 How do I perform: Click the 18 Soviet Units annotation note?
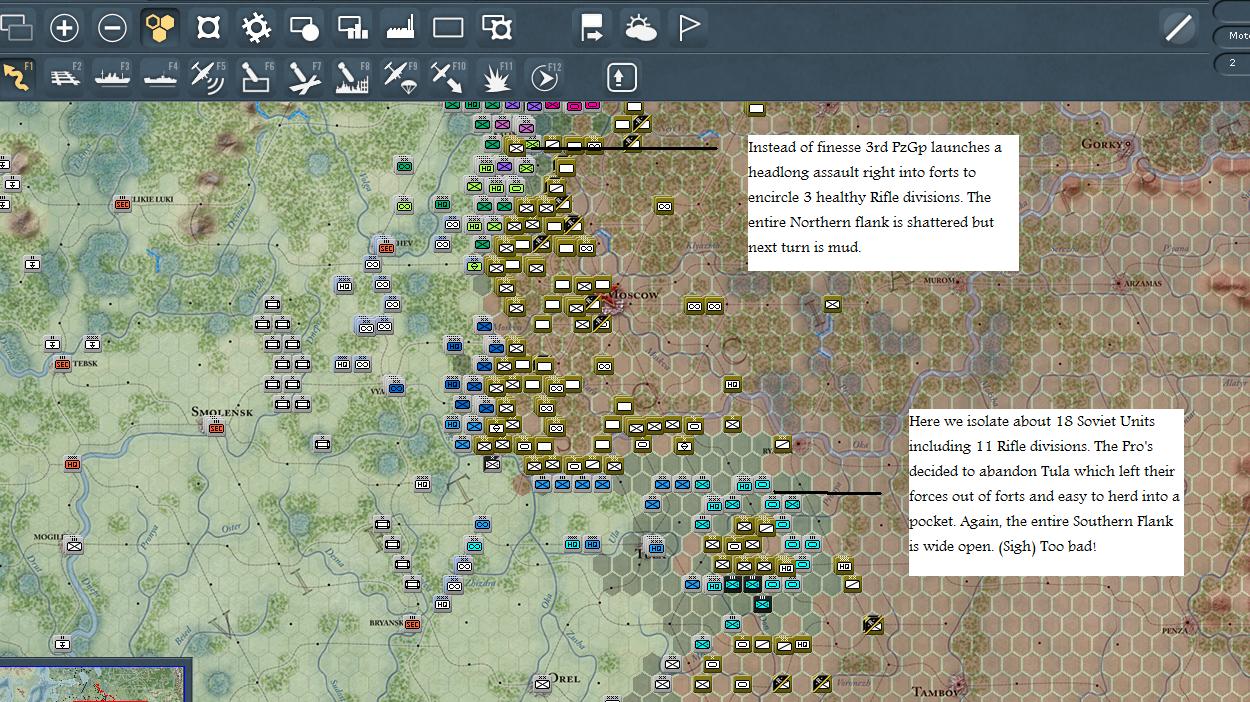[1046, 492]
